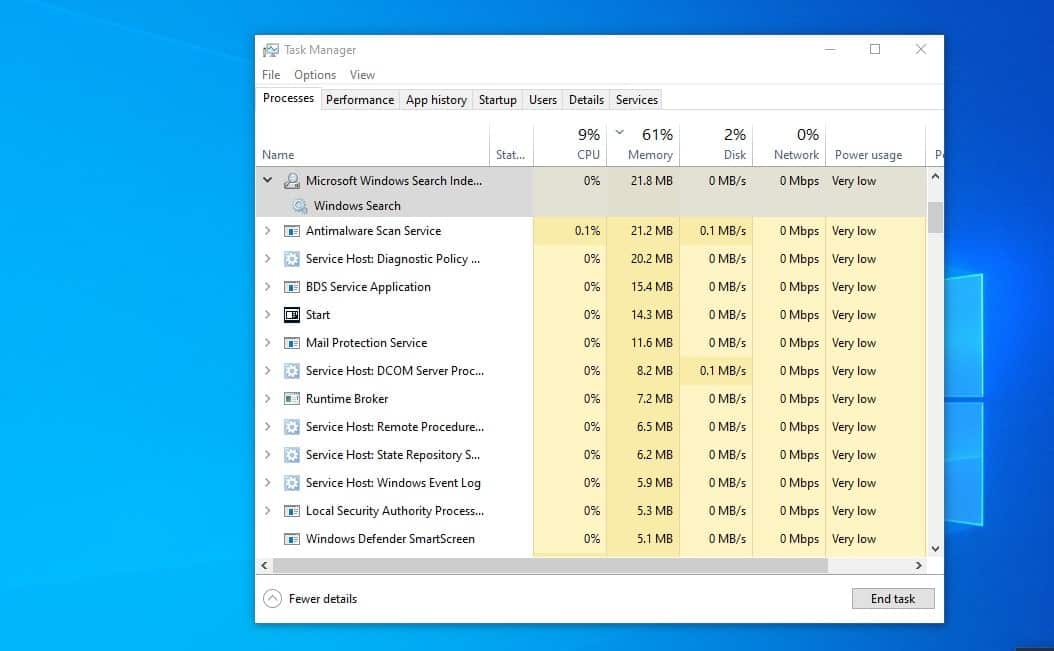Viewport: 1054px width, 651px height.
Task: Click the horizontal scrollbar right arrow
Action: (919, 566)
